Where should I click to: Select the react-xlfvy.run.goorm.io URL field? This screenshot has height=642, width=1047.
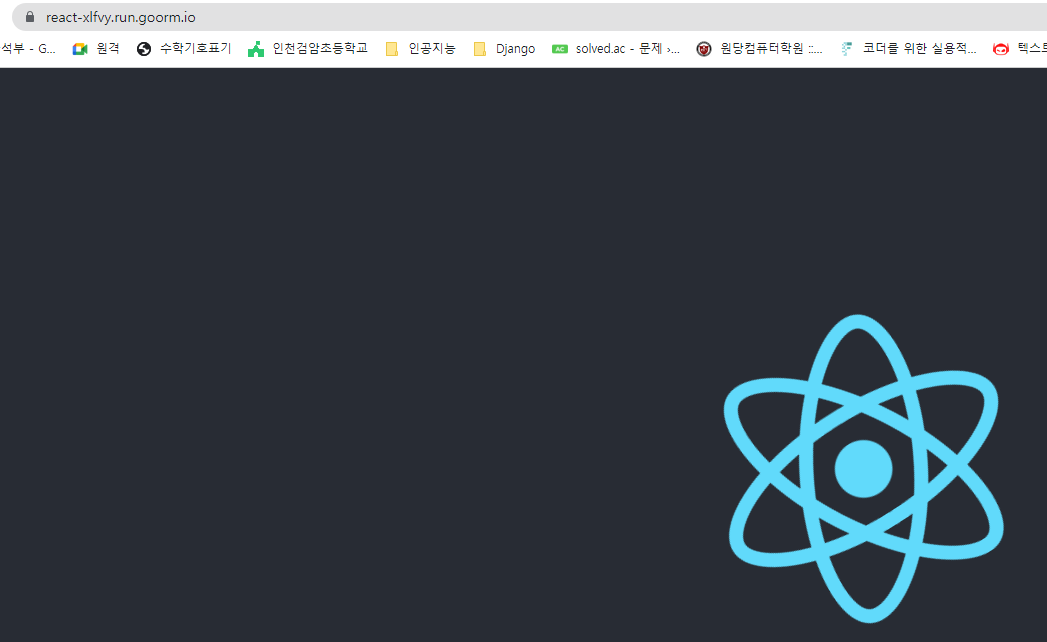(x=529, y=17)
